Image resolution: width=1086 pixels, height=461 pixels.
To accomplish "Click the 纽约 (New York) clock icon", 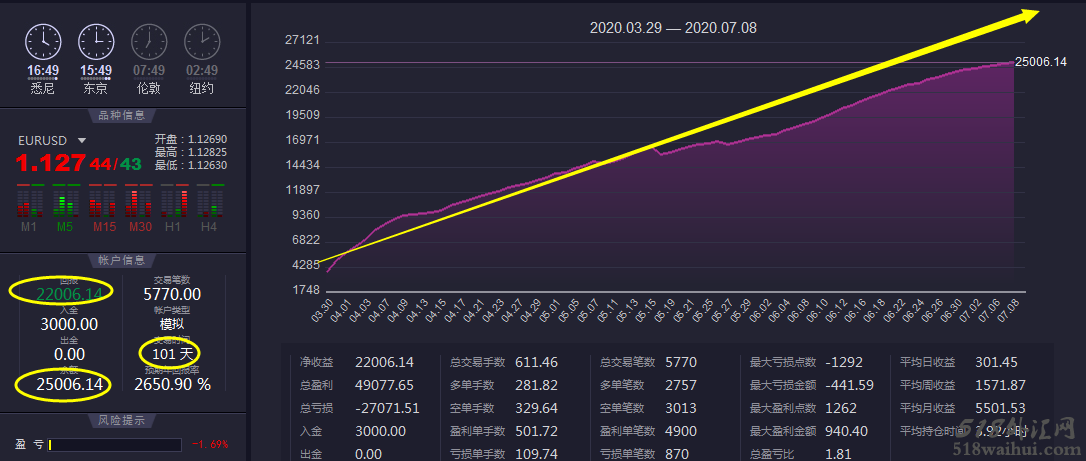I will click(202, 42).
